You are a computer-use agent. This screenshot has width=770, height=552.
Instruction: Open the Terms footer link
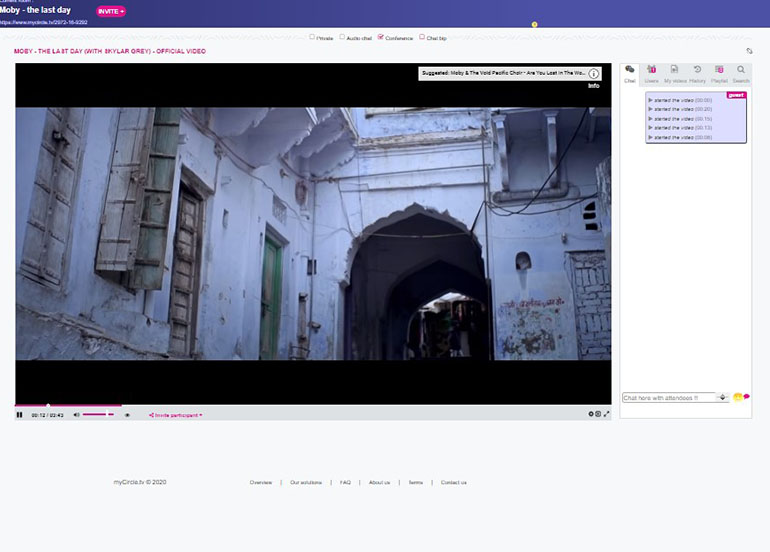416,483
